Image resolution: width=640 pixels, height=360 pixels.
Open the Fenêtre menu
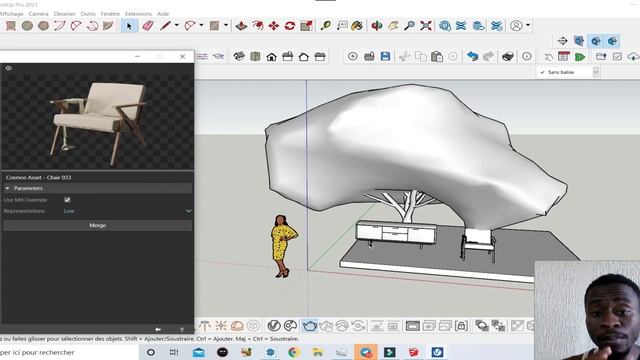click(x=110, y=14)
